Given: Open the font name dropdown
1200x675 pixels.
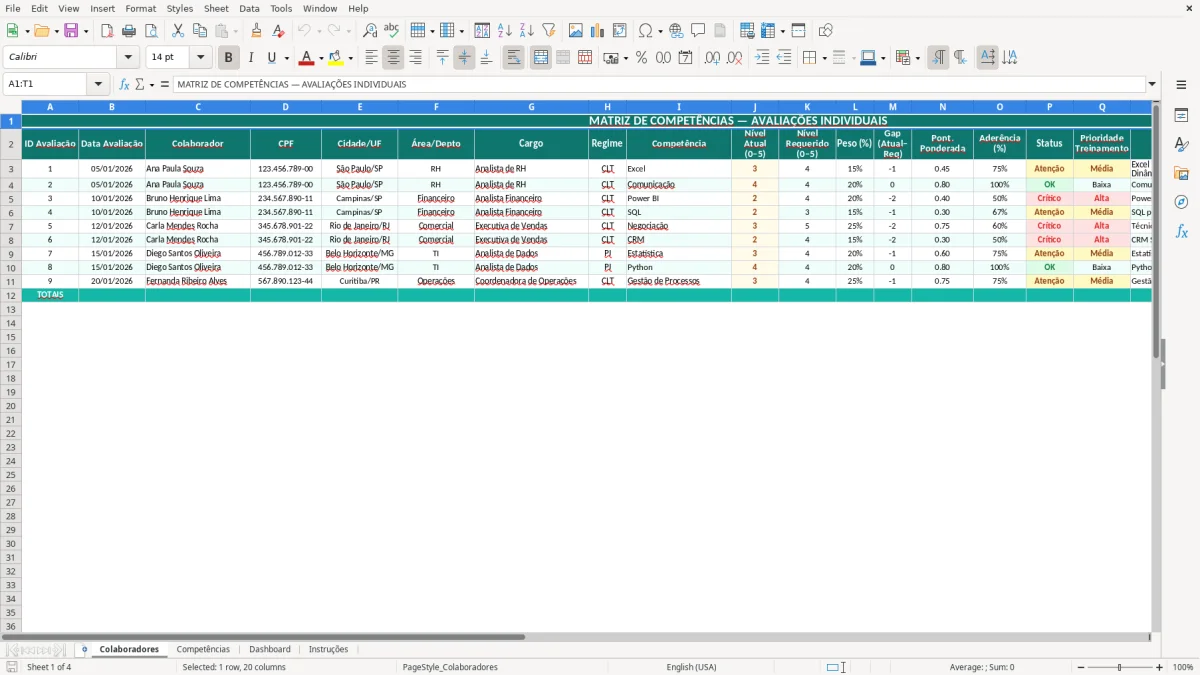Looking at the screenshot, I should click(129, 57).
